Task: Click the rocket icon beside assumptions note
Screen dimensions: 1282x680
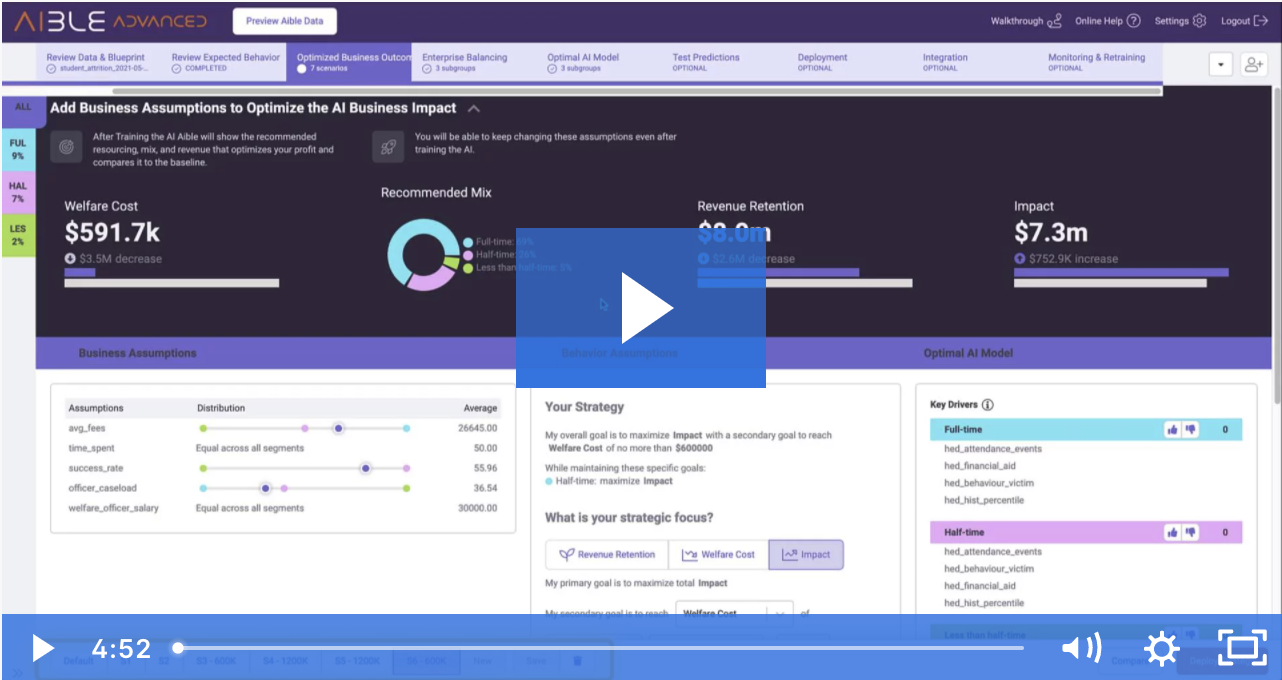Action: pos(387,146)
